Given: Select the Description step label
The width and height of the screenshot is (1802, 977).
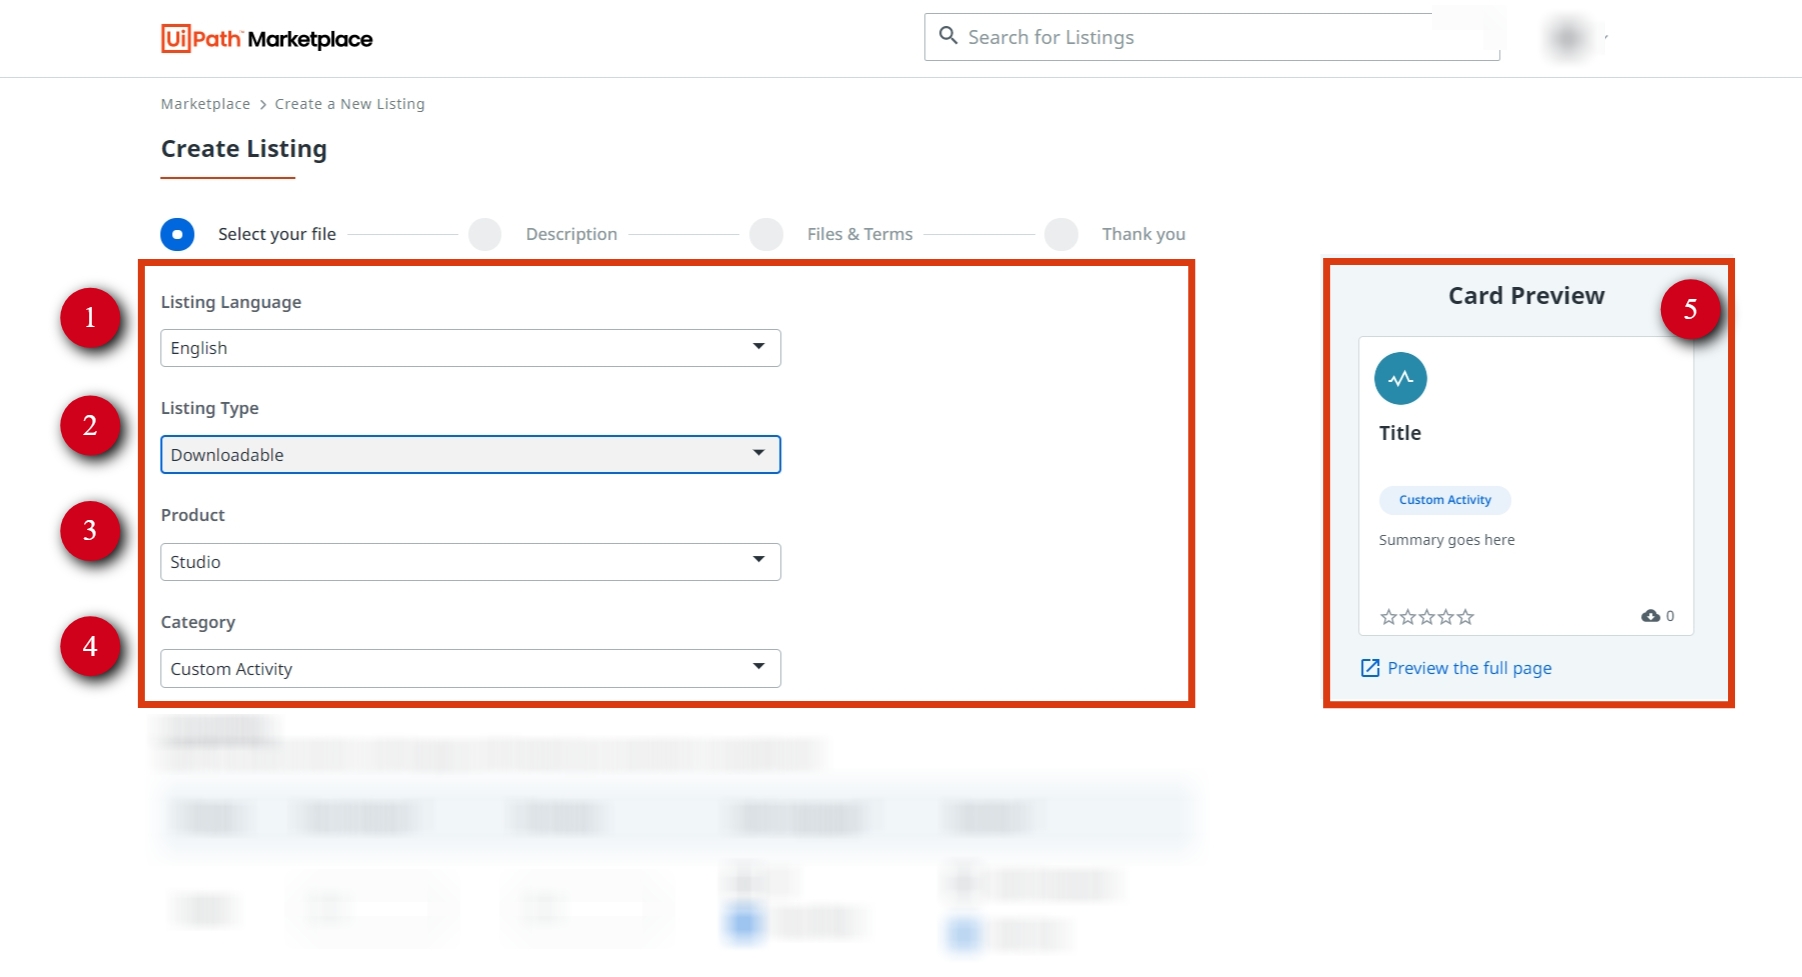Looking at the screenshot, I should [571, 234].
